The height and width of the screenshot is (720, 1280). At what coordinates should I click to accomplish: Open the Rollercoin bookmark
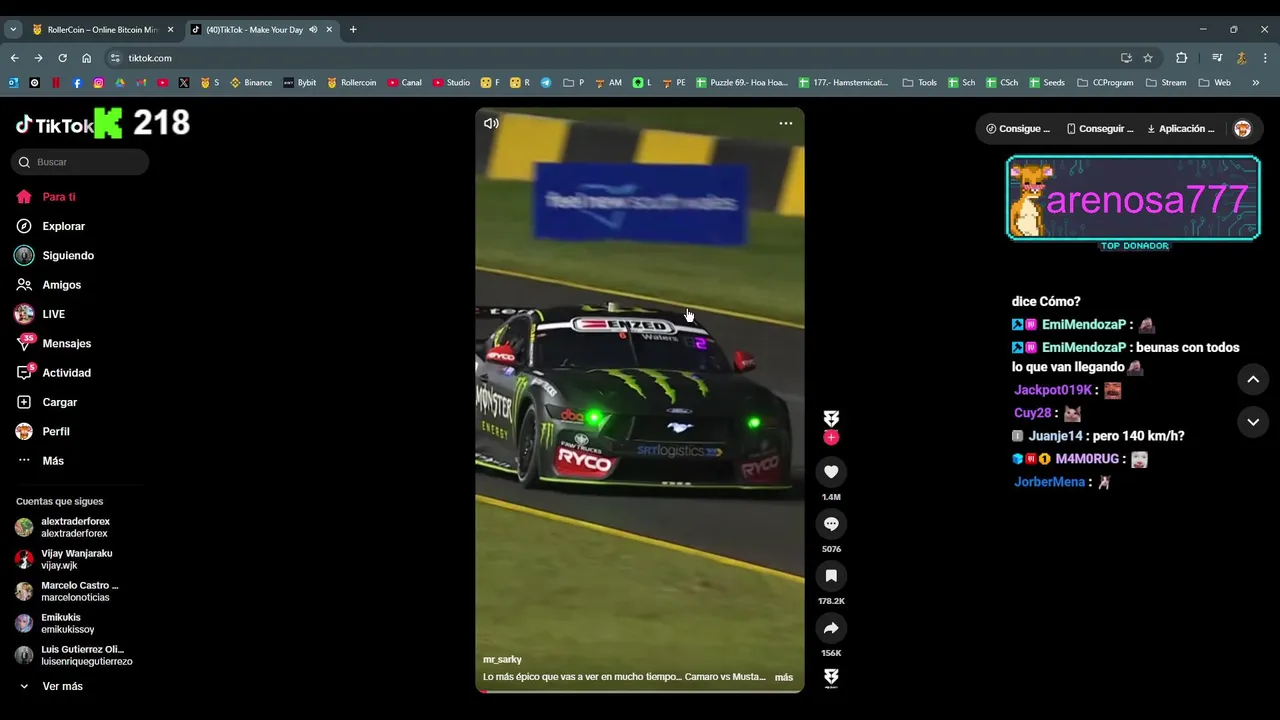[x=352, y=83]
